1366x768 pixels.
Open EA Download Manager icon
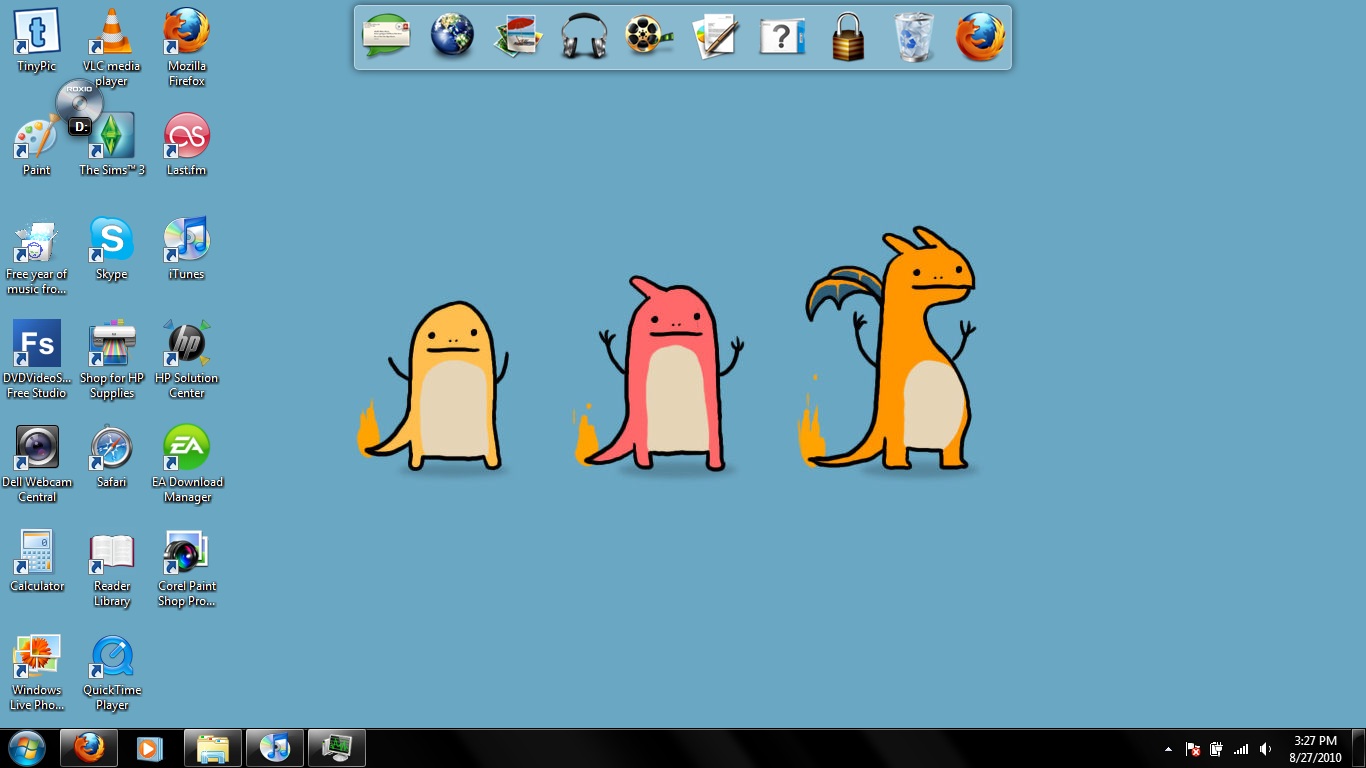click(x=187, y=449)
